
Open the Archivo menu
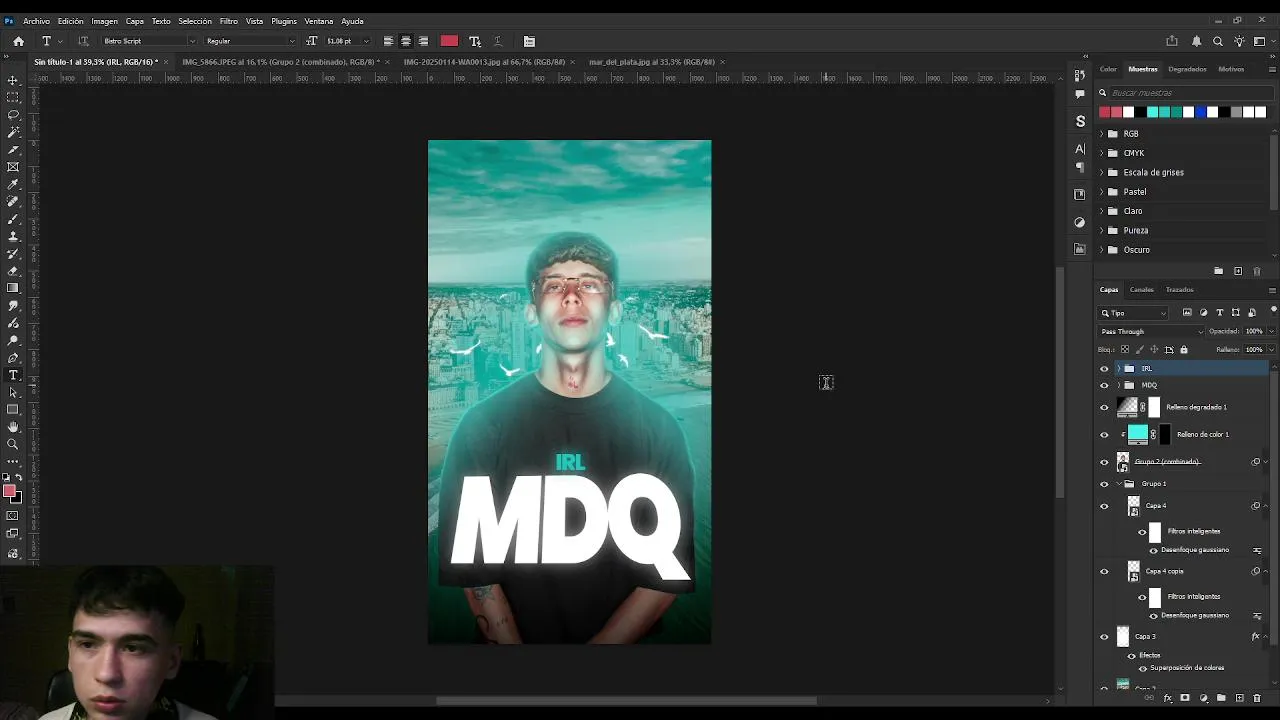point(36,21)
